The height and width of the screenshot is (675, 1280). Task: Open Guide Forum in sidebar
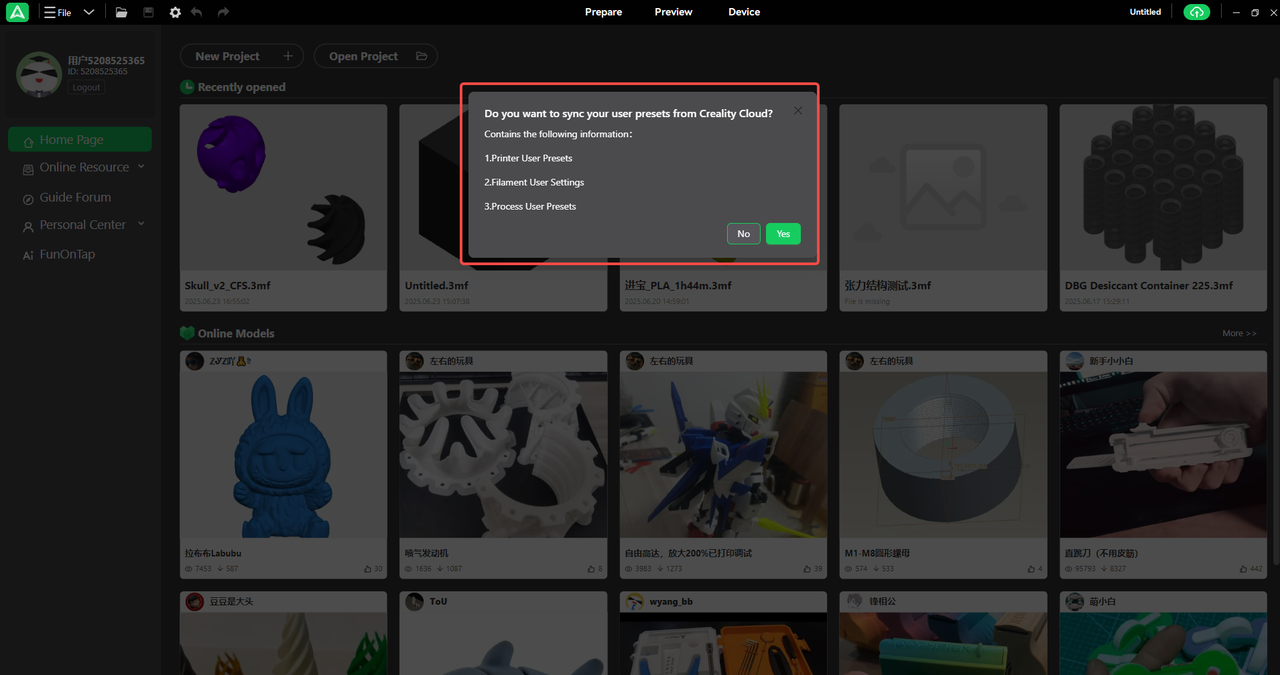point(75,197)
